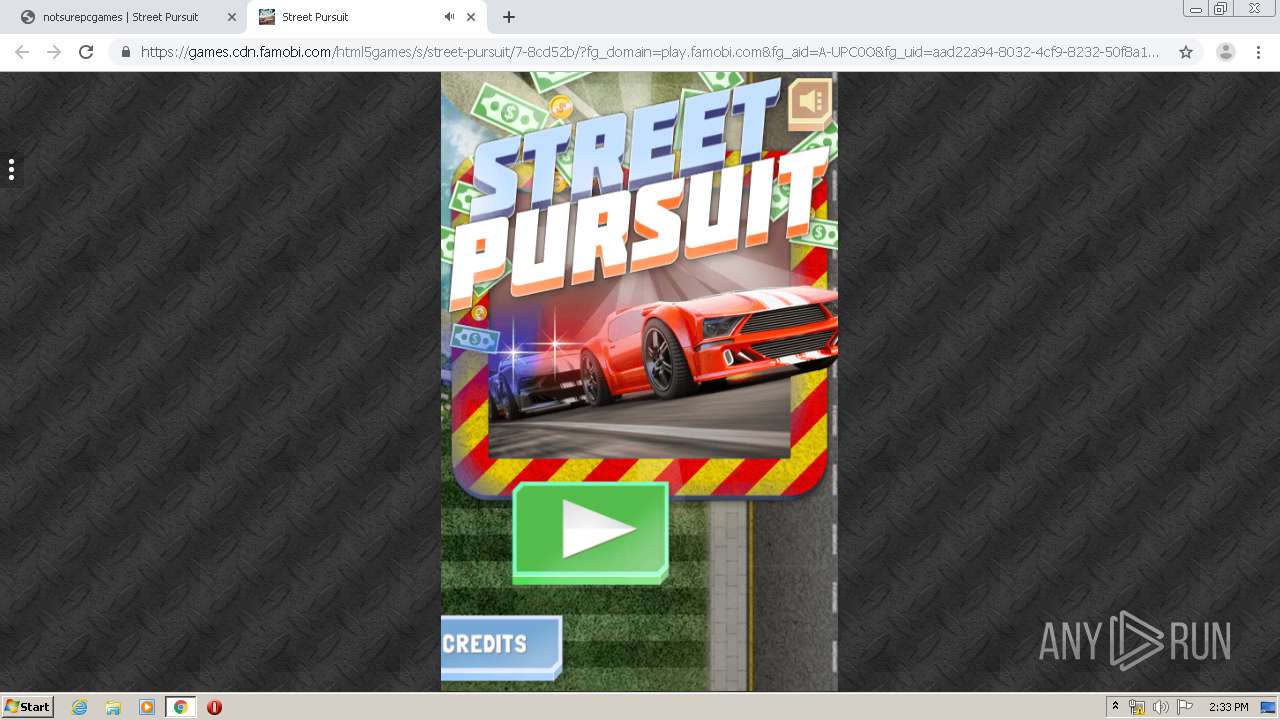This screenshot has height=720, width=1280.
Task: Open the Windows Start menu
Action: tap(28, 707)
